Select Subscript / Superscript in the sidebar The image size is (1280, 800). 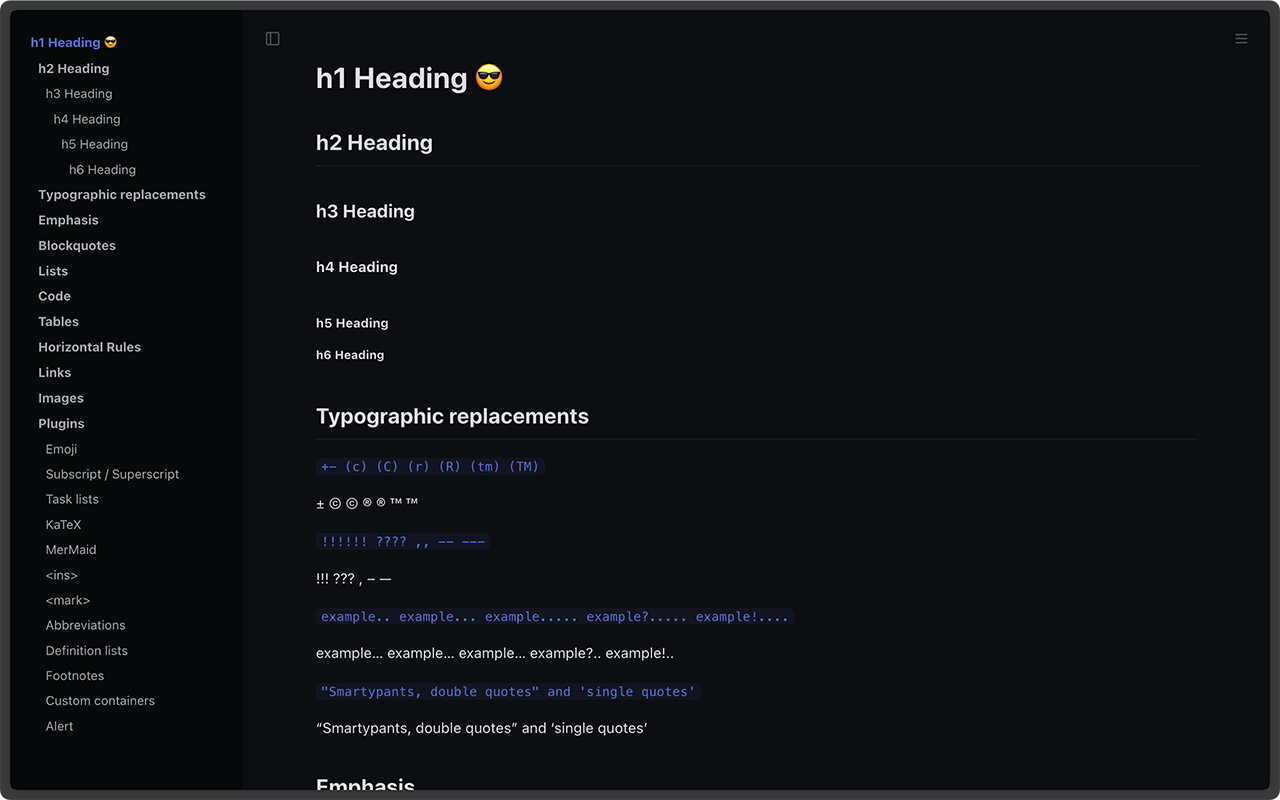click(x=112, y=473)
